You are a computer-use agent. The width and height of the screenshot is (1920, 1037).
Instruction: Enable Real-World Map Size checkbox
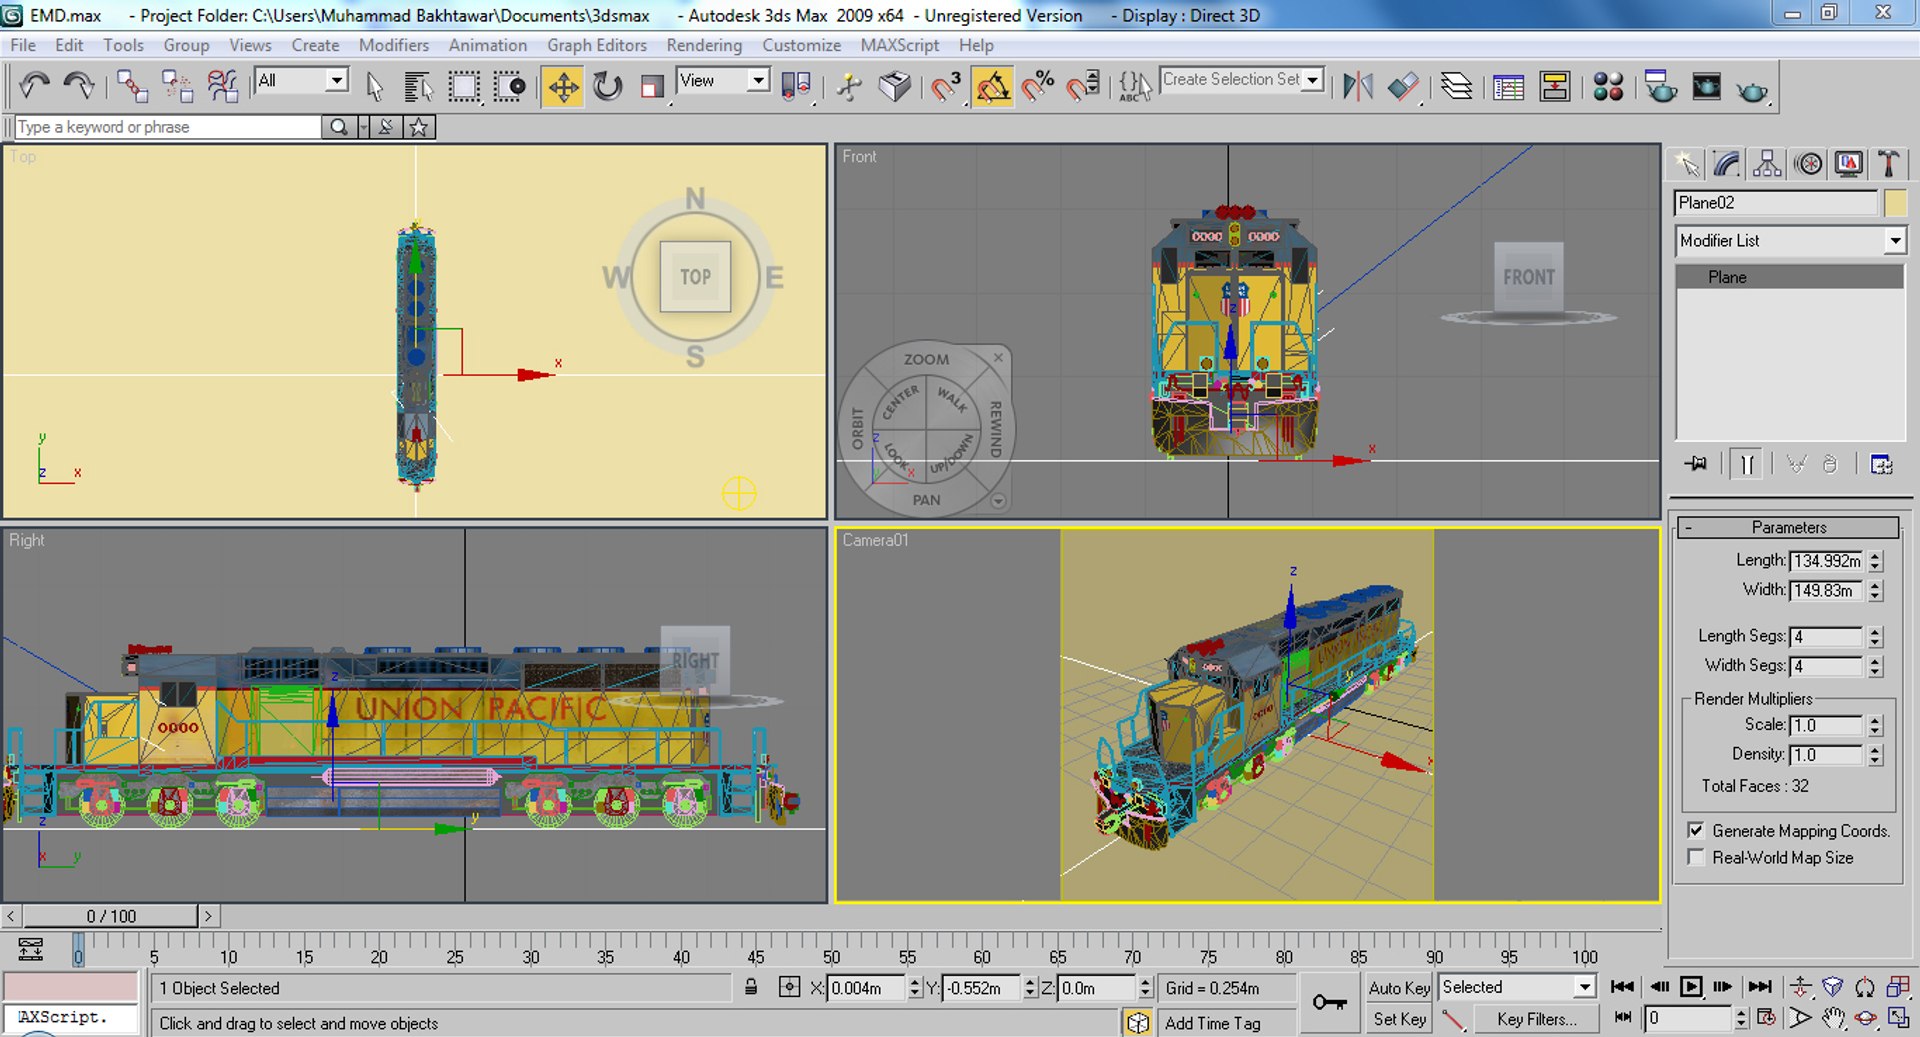click(1696, 857)
